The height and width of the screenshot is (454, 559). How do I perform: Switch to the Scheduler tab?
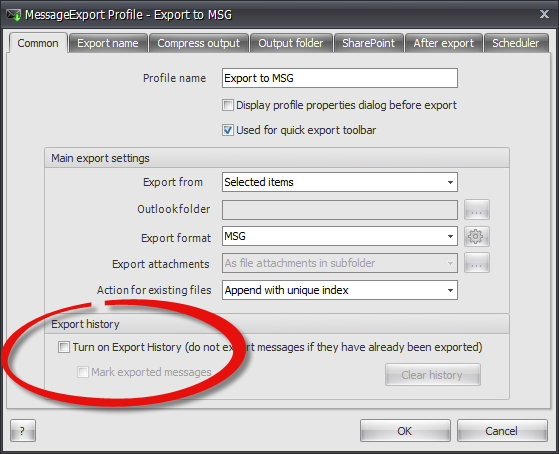point(516,43)
